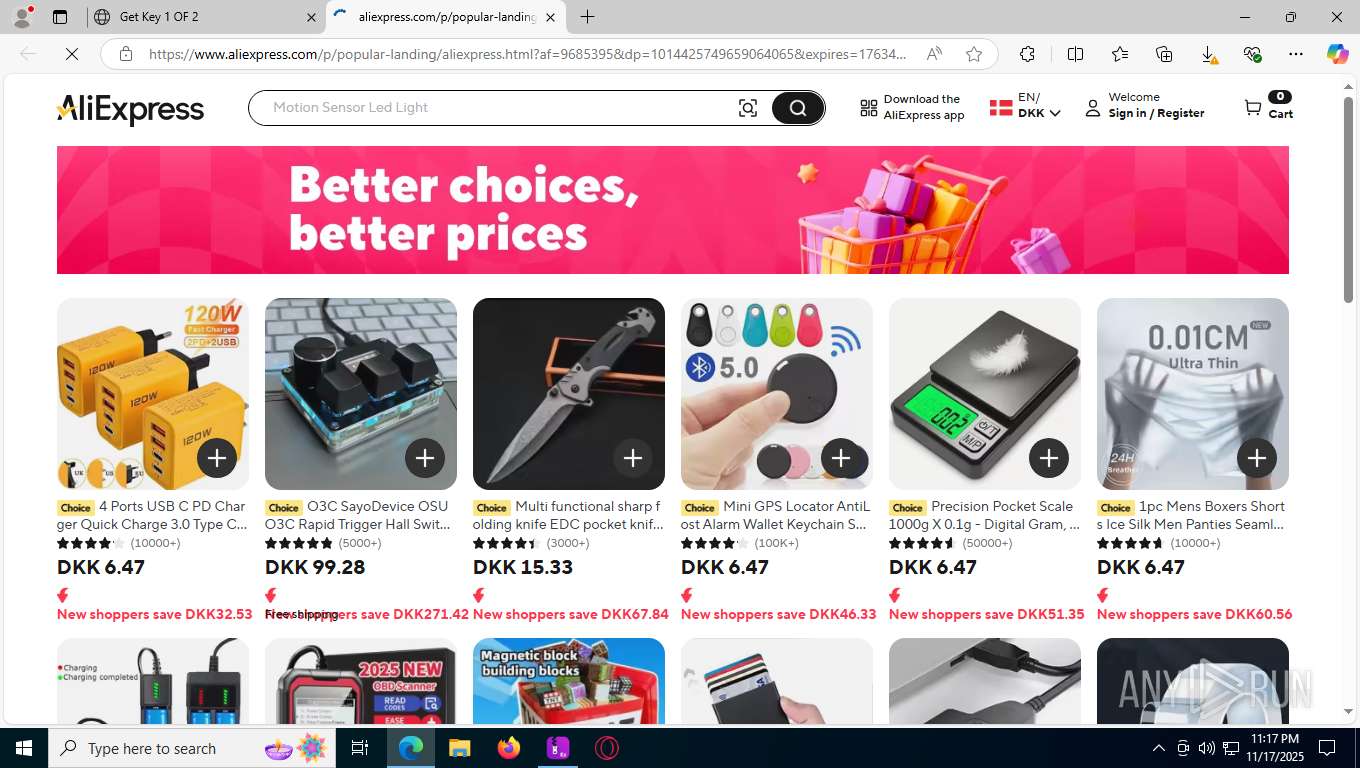The height and width of the screenshot is (768, 1360).
Task: Click the Sign in / Register link
Action: [x=1156, y=113]
